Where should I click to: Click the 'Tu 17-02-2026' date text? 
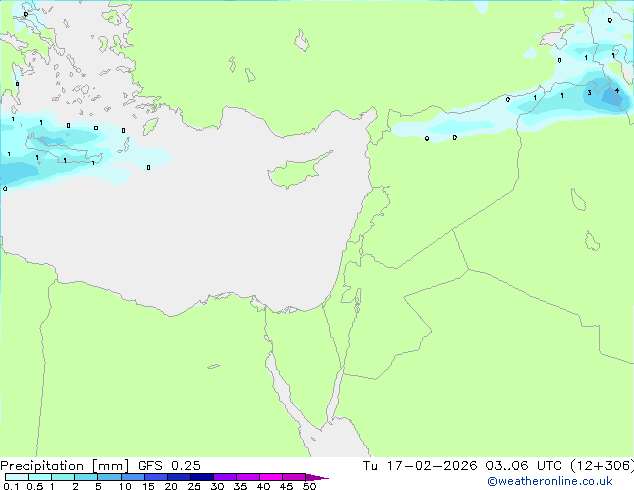(x=420, y=466)
